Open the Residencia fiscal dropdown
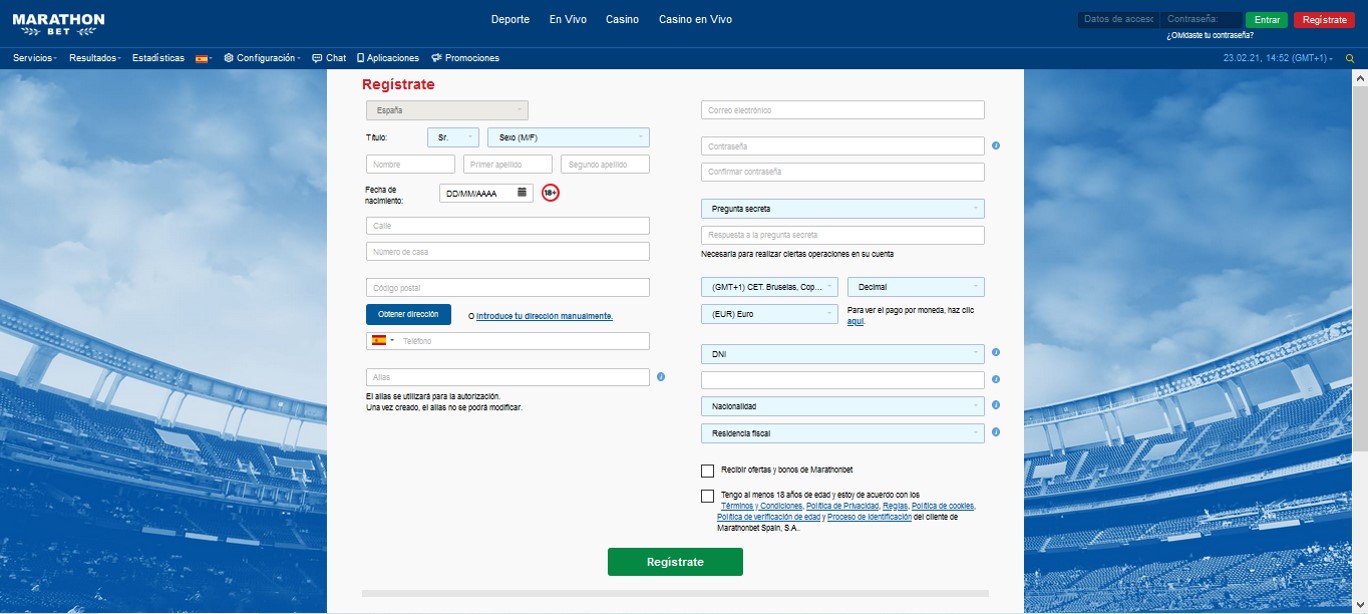Screen dimensions: 1368x614 842,433
